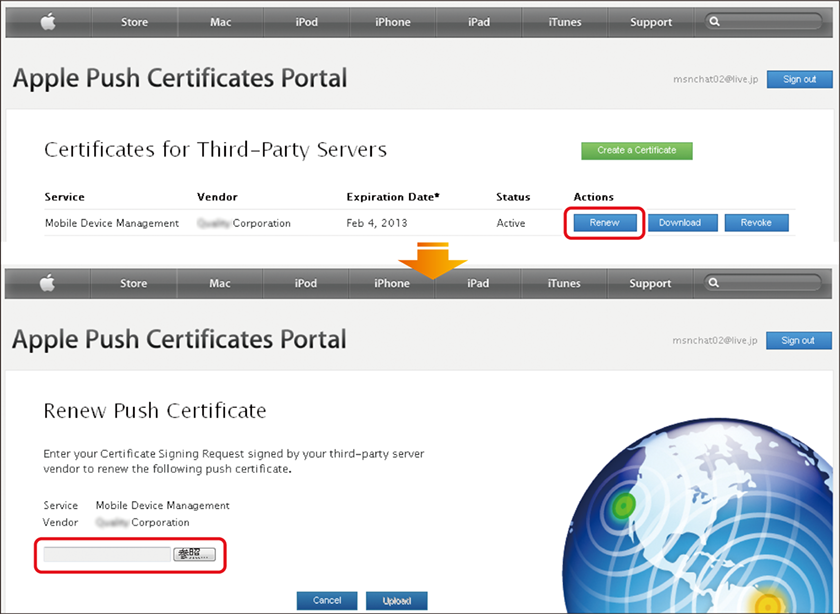840x614 pixels.
Task: Open the iPod menu on the Certificates list page
Action: click(x=306, y=22)
